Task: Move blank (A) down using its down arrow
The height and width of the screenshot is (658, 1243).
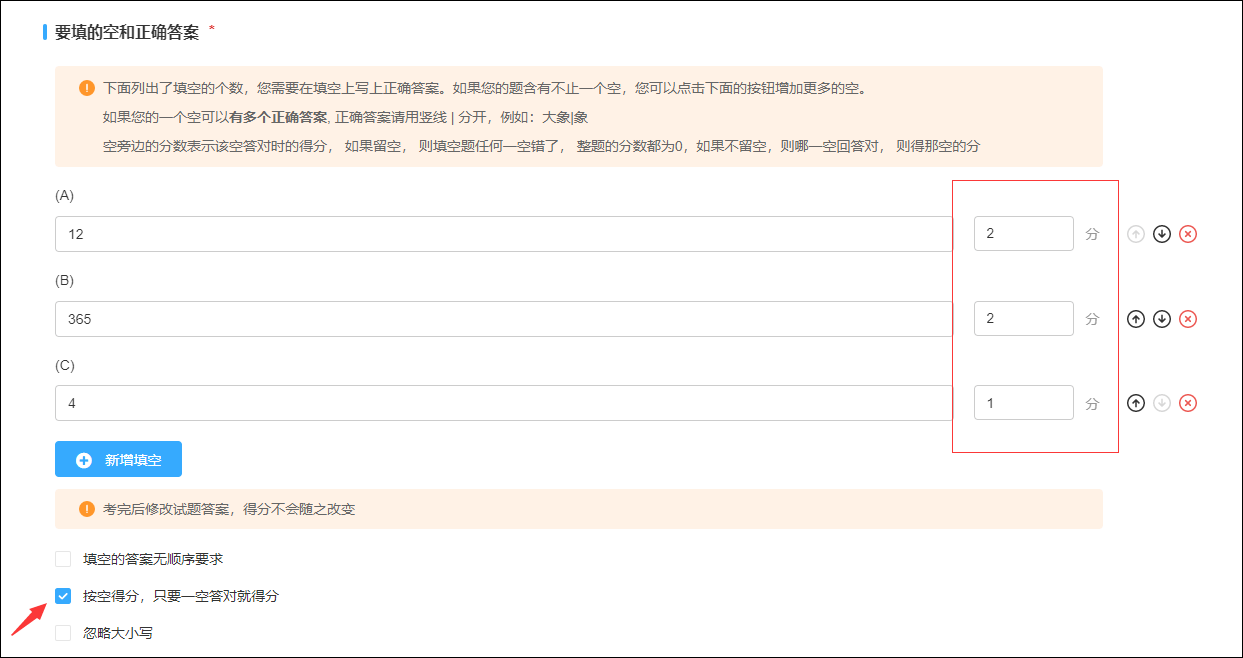Action: pyautogui.click(x=1161, y=233)
